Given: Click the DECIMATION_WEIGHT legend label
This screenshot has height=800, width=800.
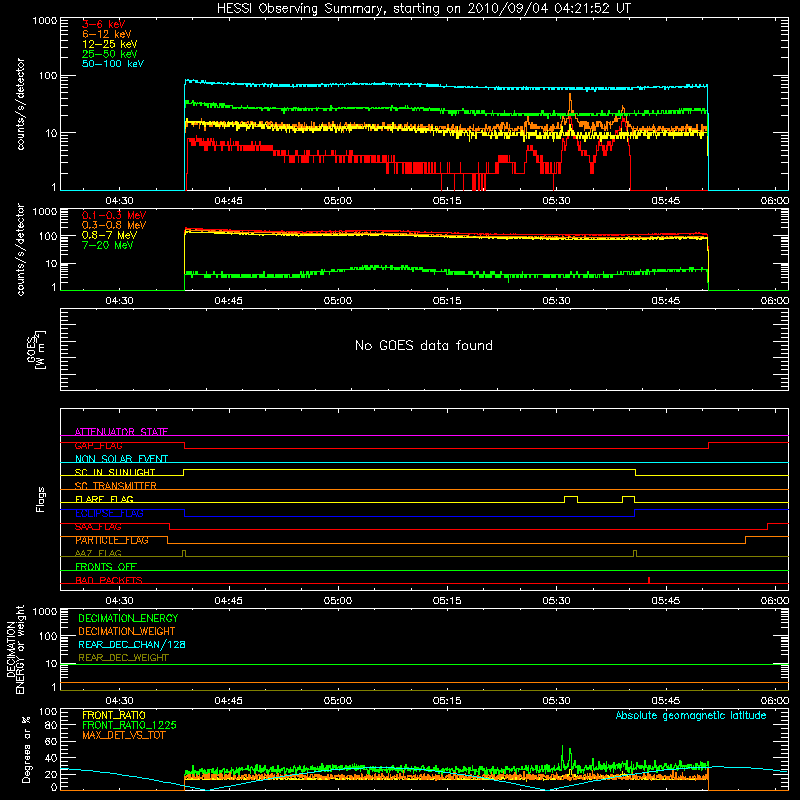Looking at the screenshot, I should point(127,631).
